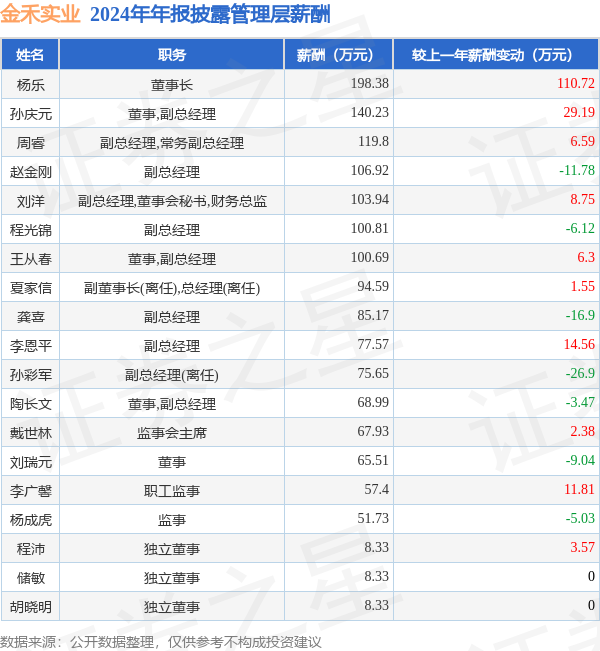Click 刘瑞元's 董事 position cell

tap(171, 462)
